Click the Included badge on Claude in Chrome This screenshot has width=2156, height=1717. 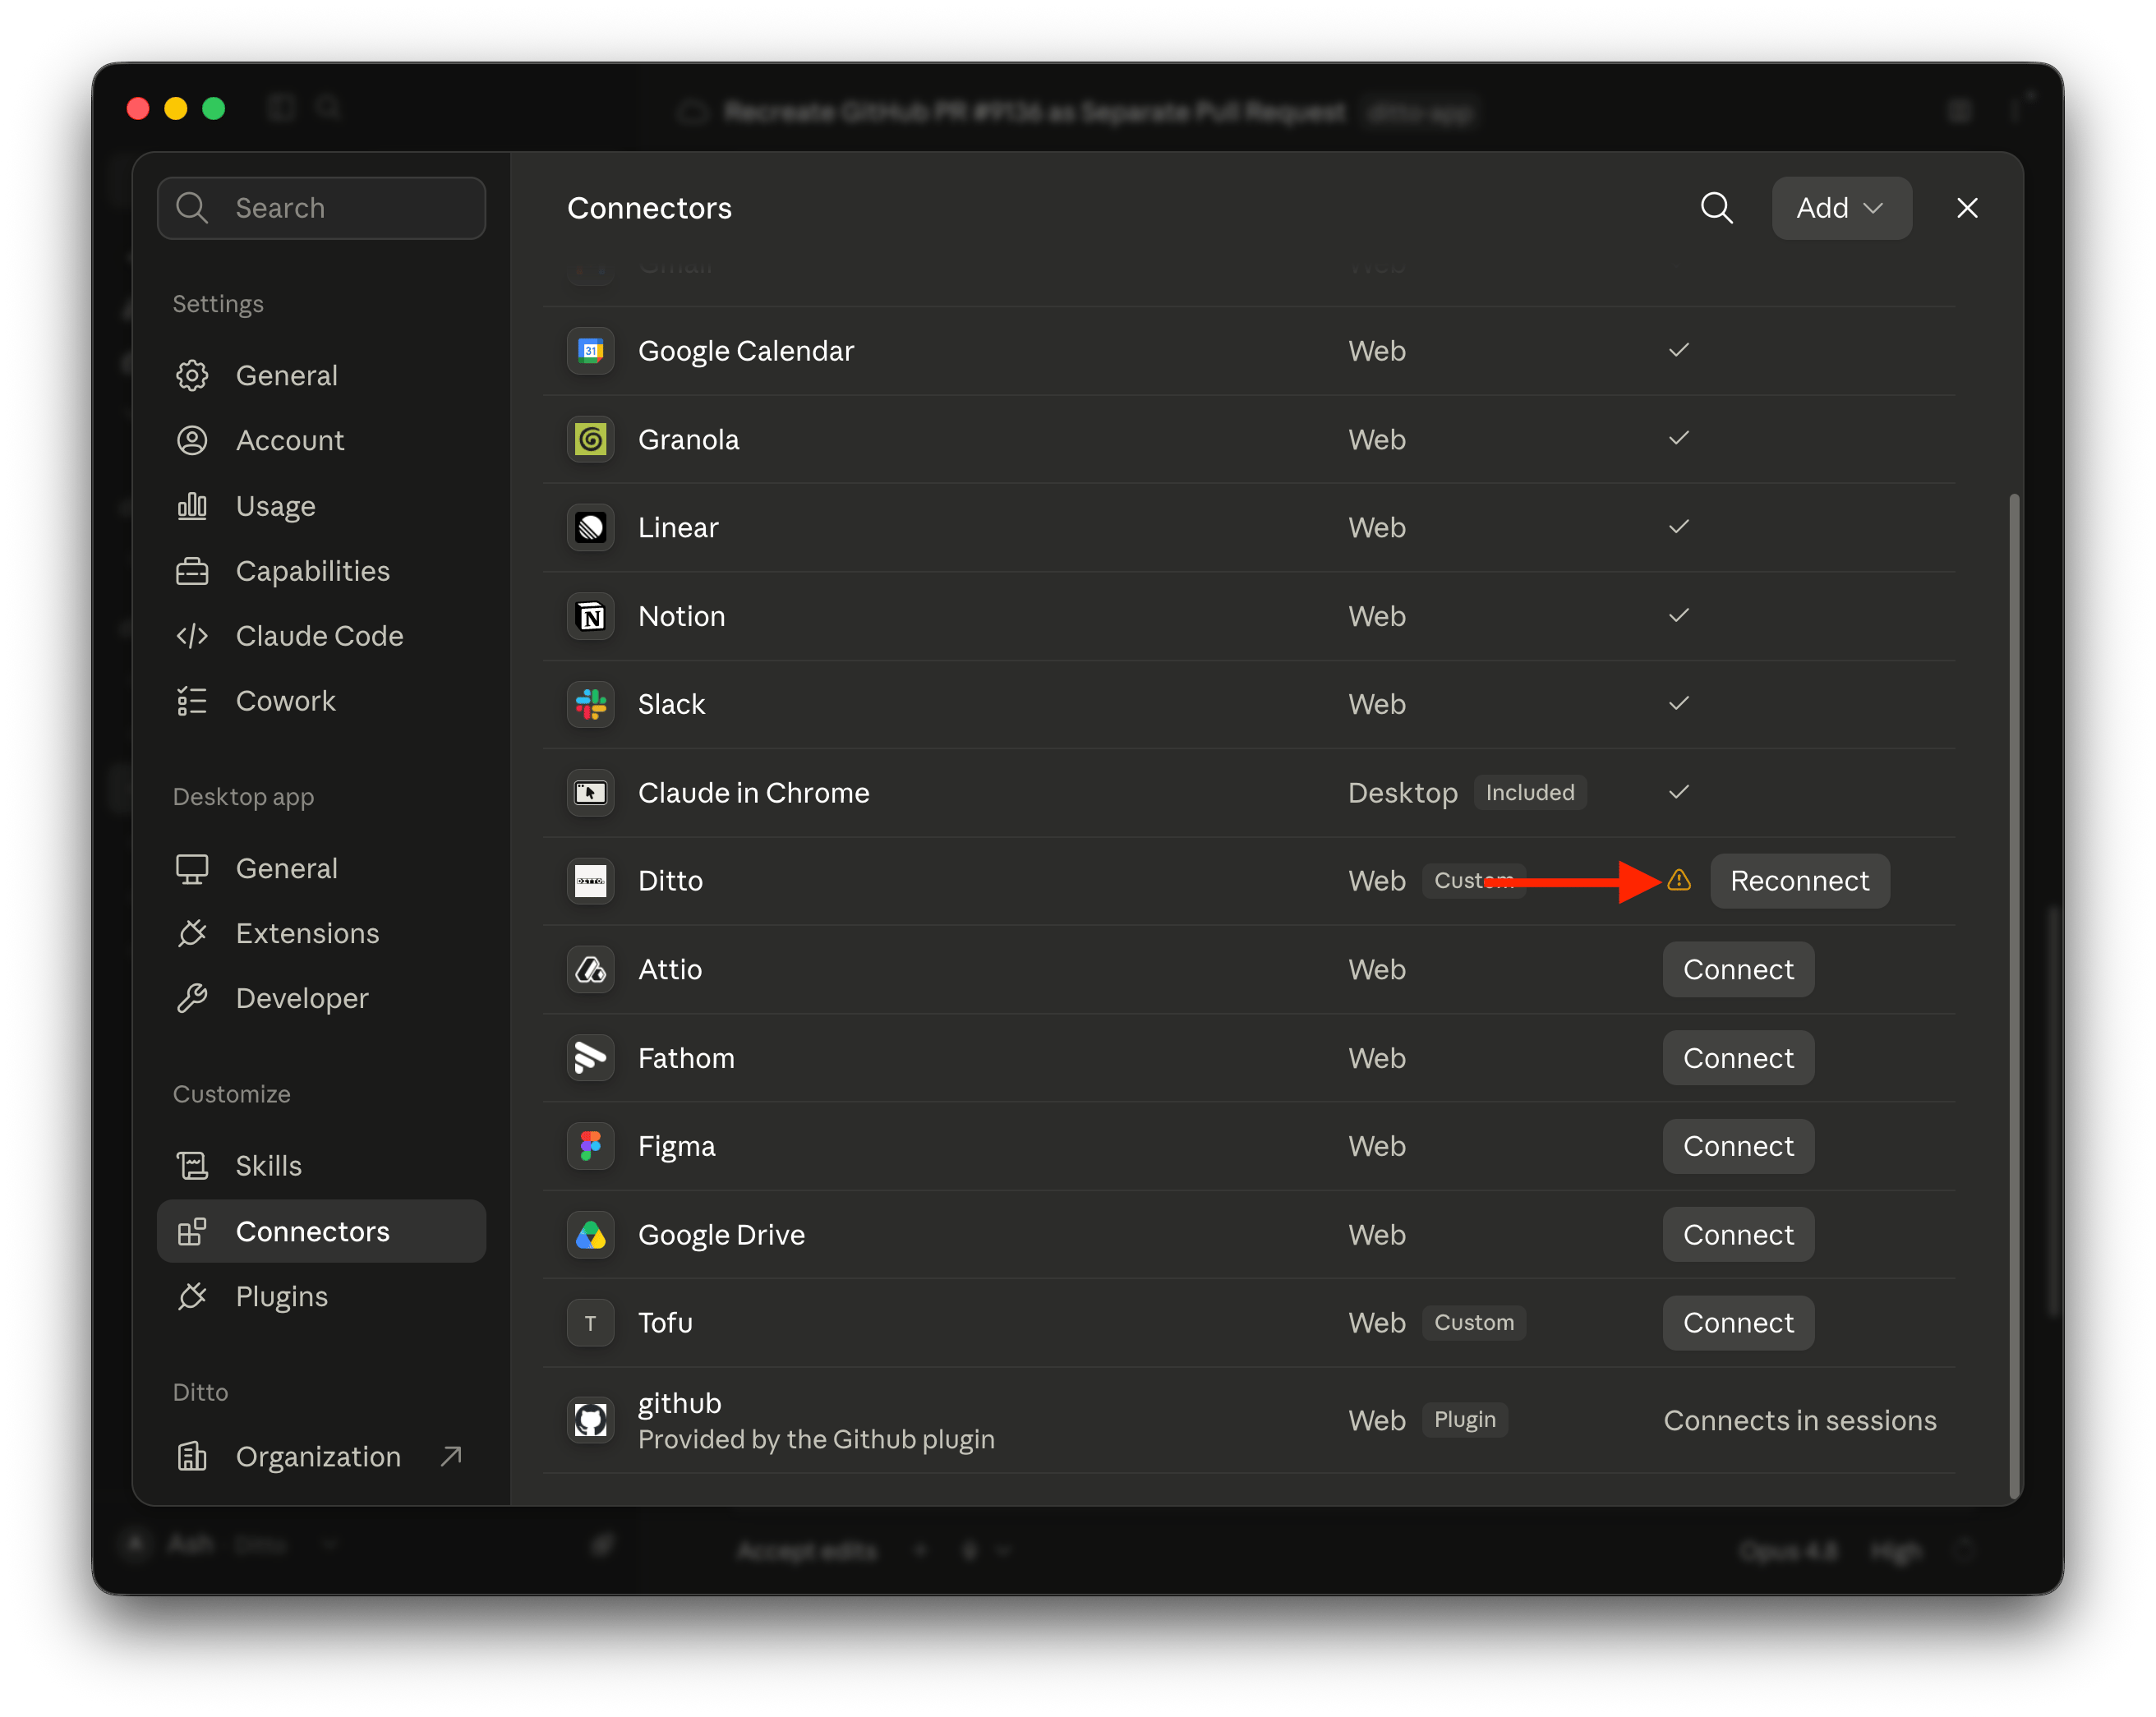pyautogui.click(x=1530, y=793)
